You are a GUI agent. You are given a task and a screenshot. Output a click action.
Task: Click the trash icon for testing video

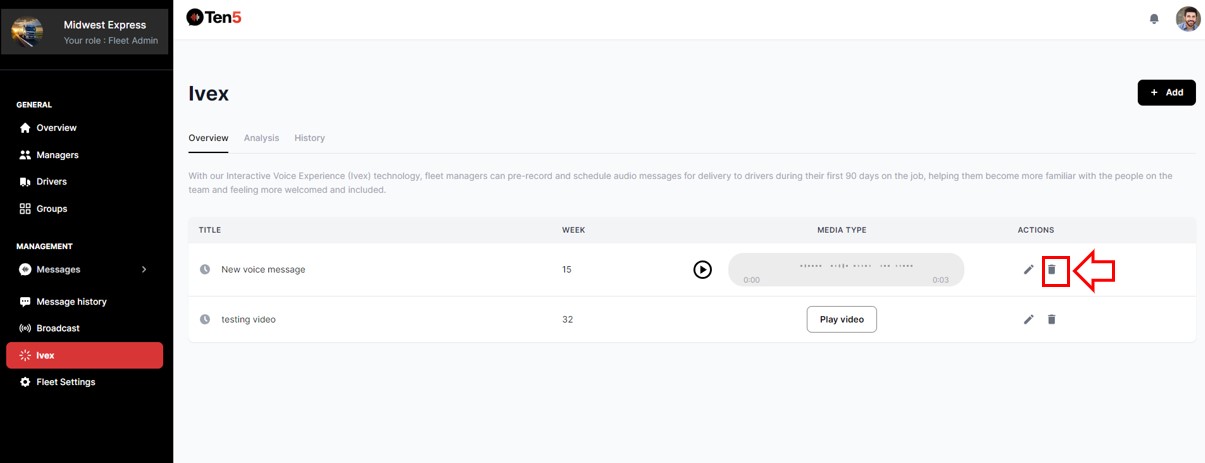(1051, 320)
